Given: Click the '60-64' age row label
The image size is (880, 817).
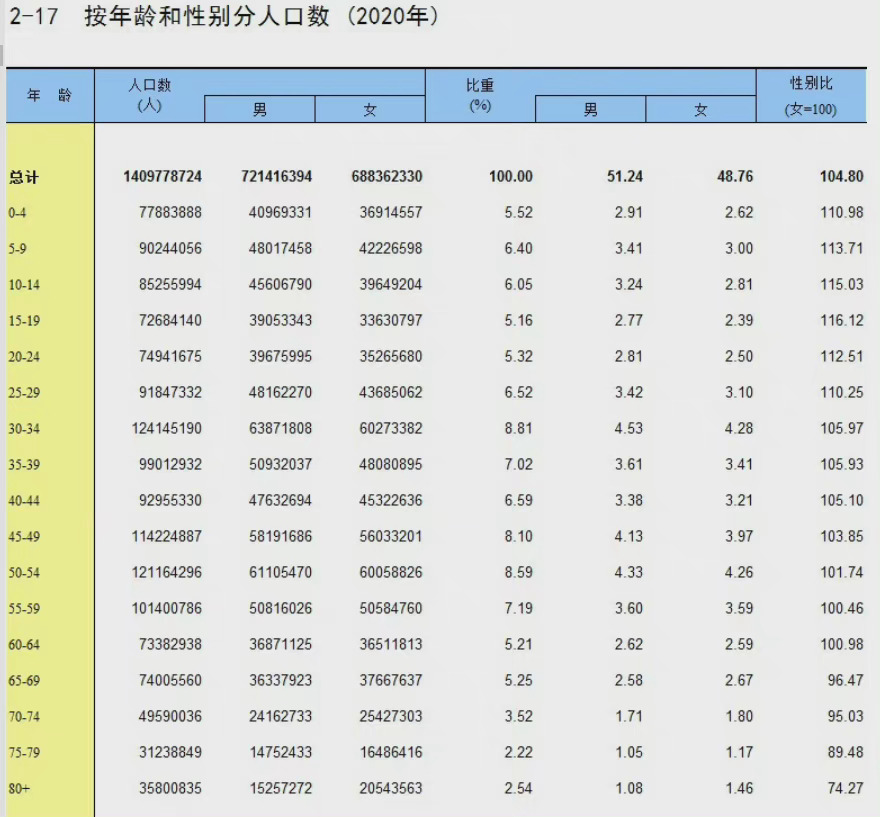Looking at the screenshot, I should click(x=24, y=645).
